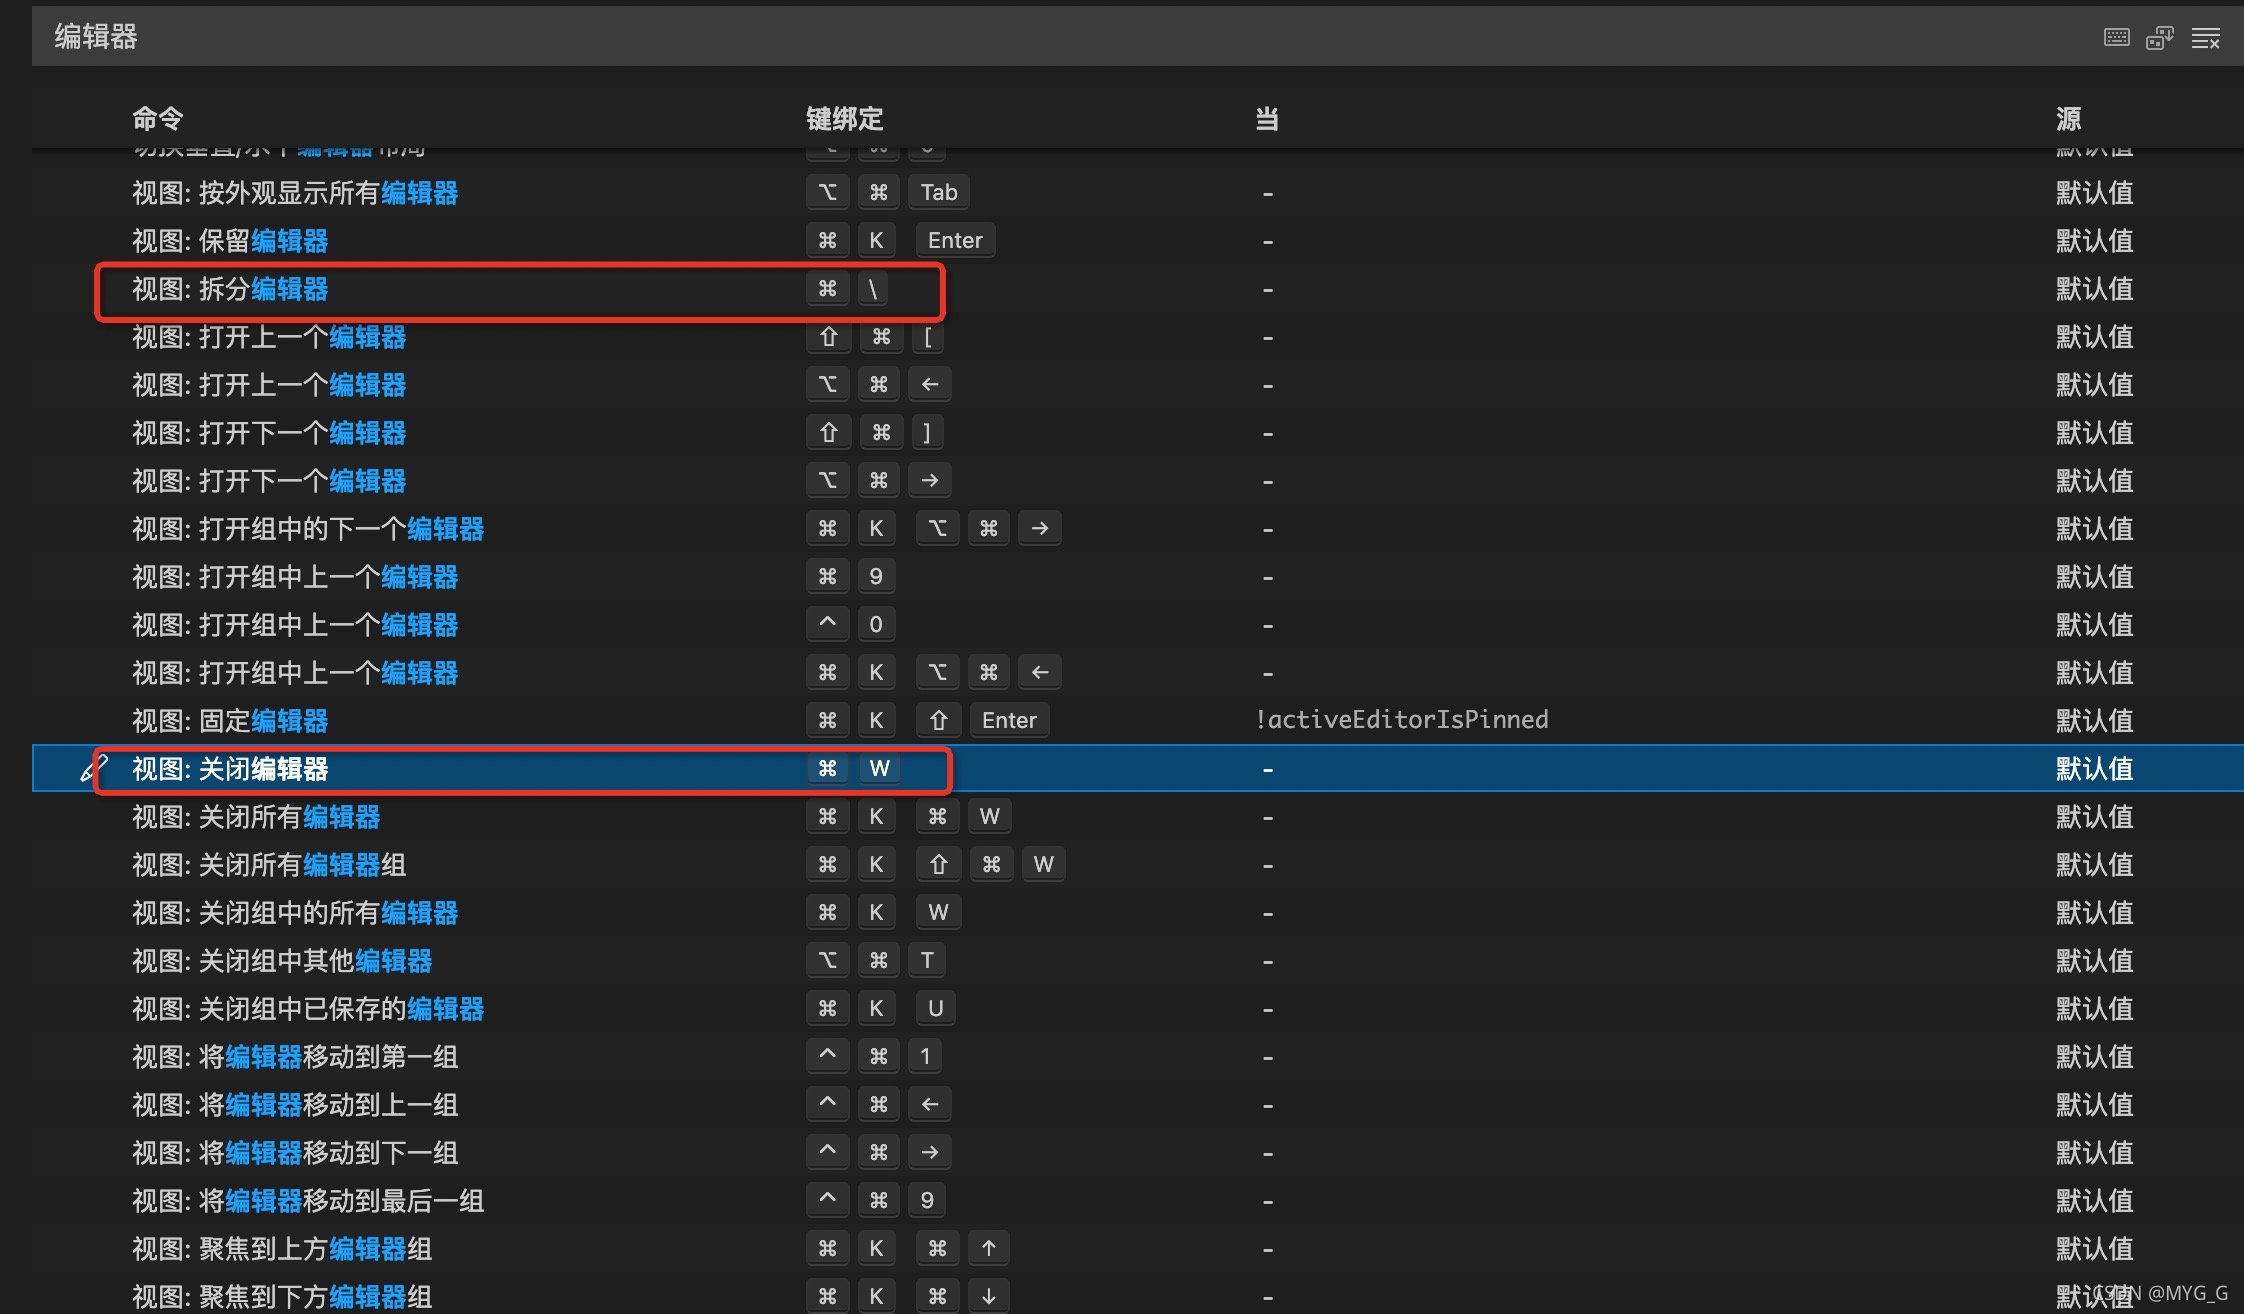Toggle the Sort by Precedence icon
Viewport: 2244px width, 1314px height.
coord(2160,38)
